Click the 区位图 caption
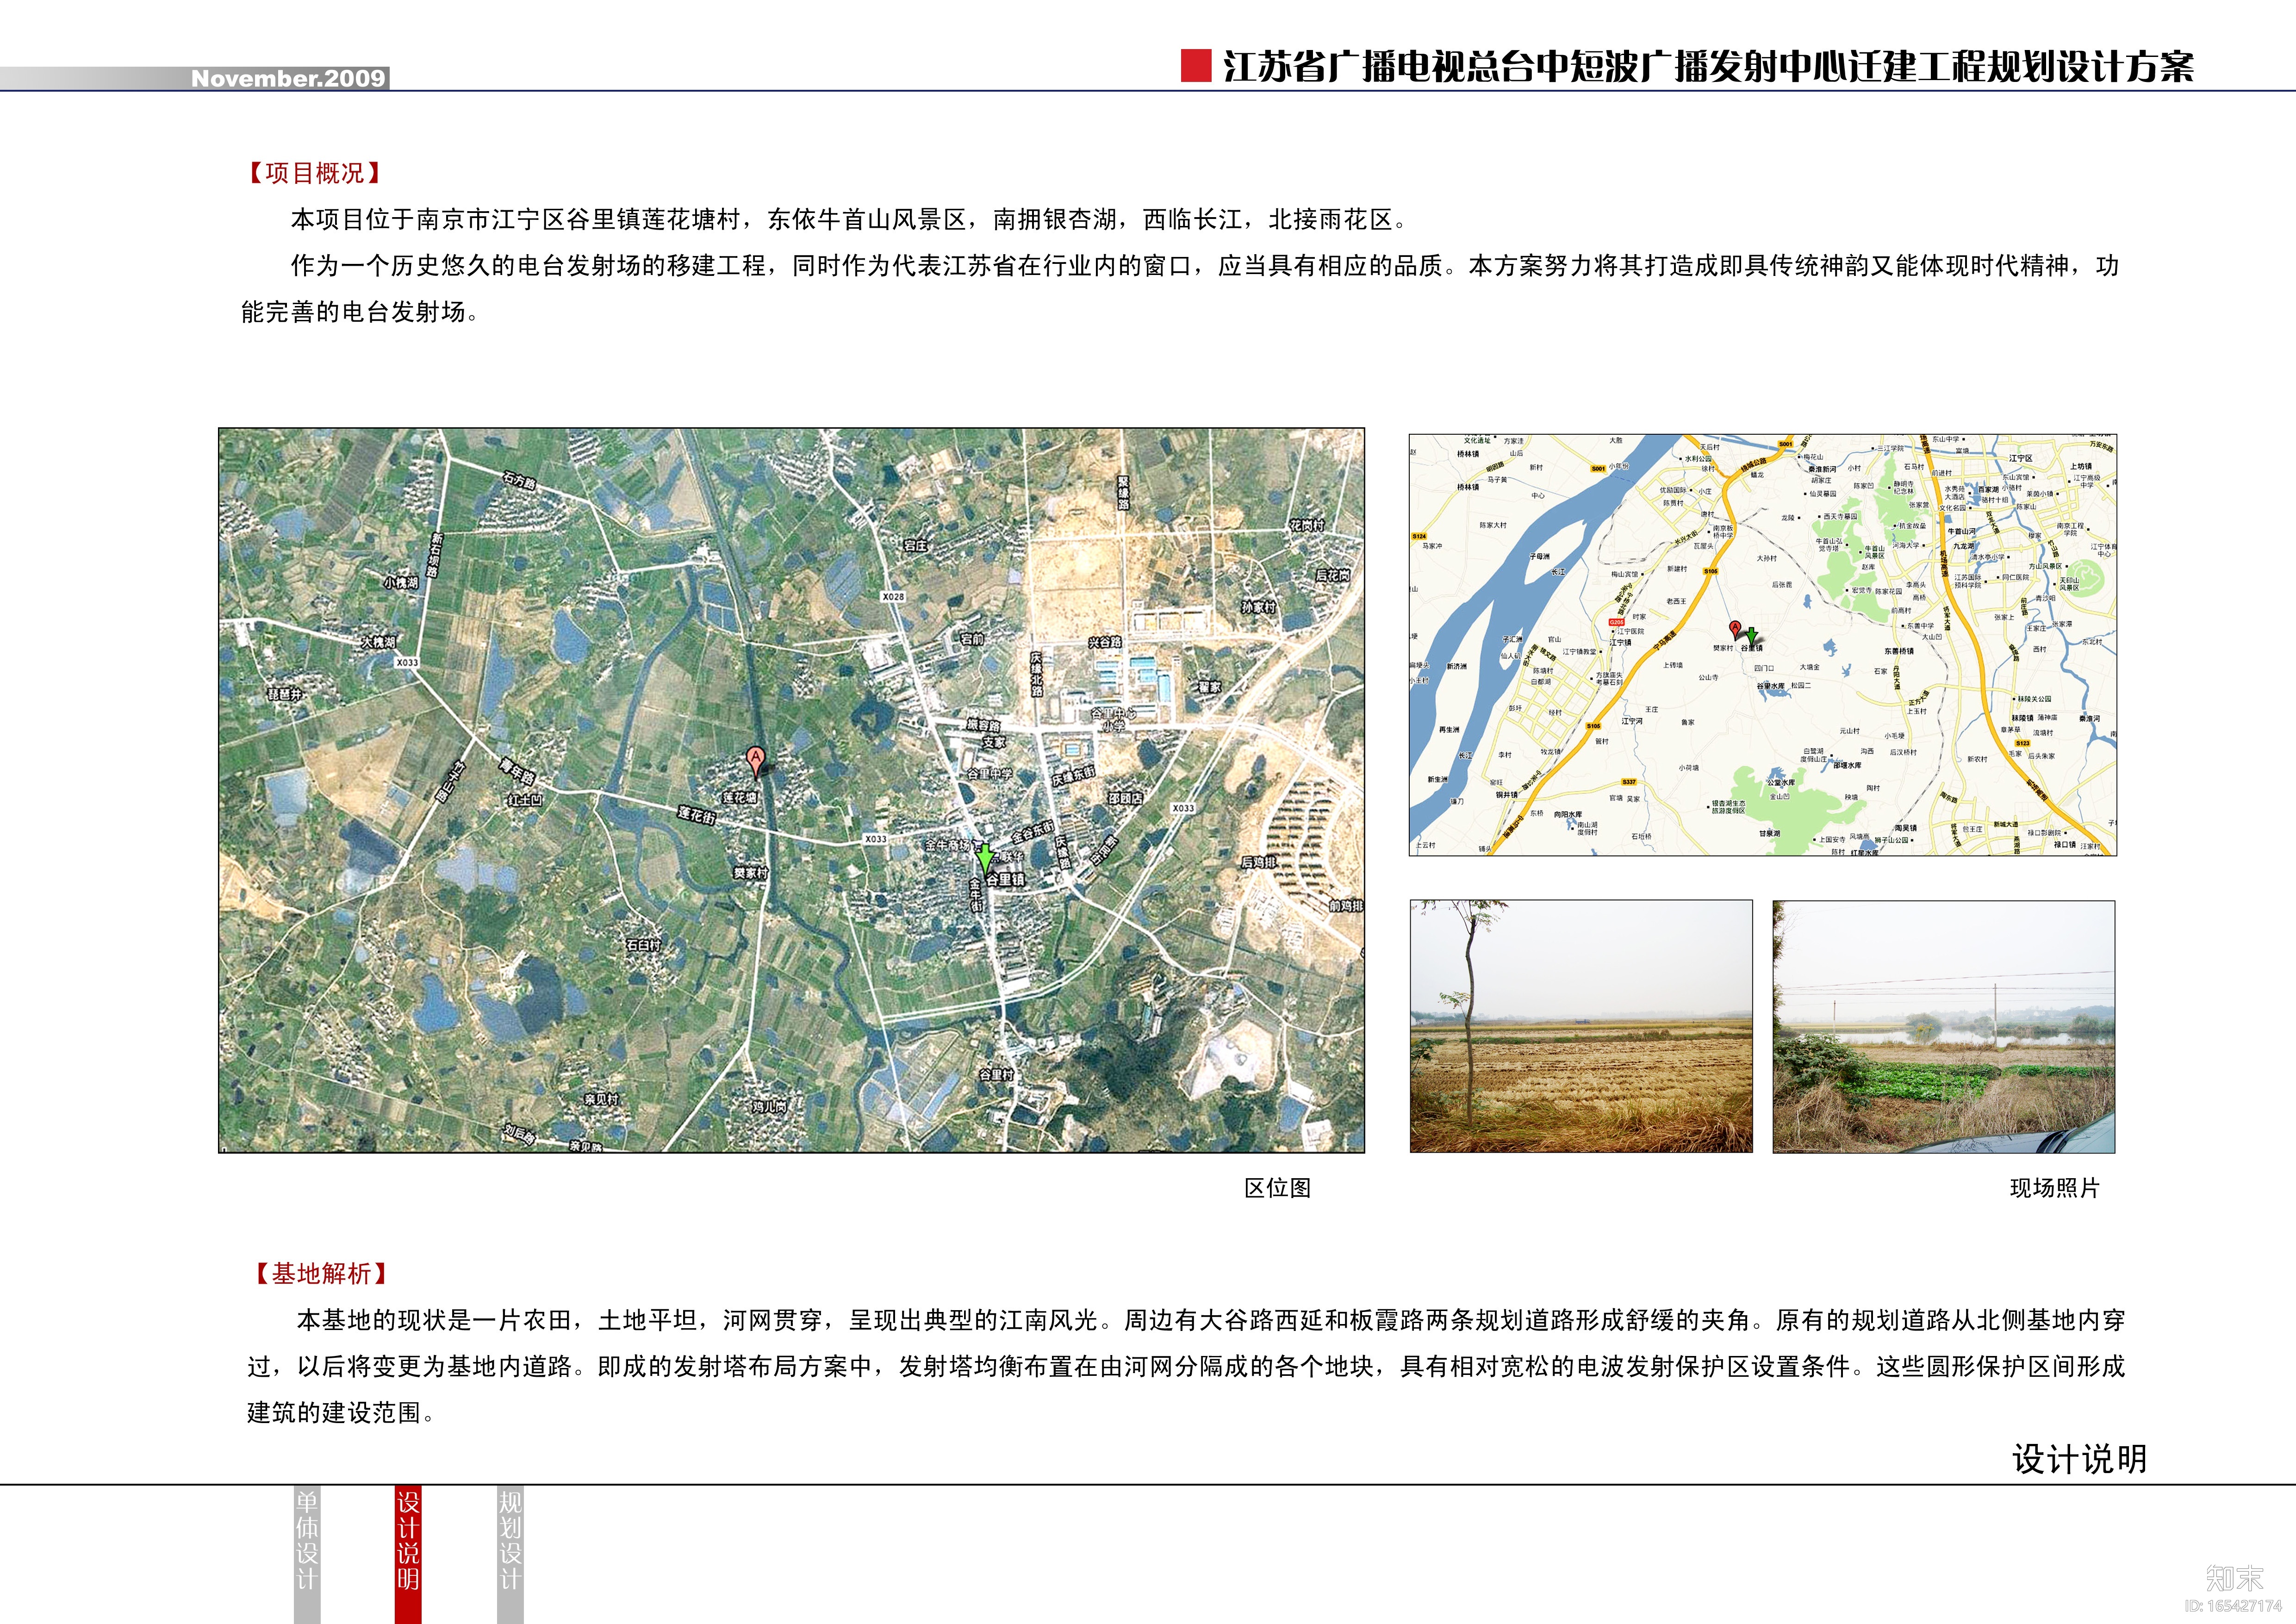The image size is (2296, 1624). pyautogui.click(x=1277, y=1188)
